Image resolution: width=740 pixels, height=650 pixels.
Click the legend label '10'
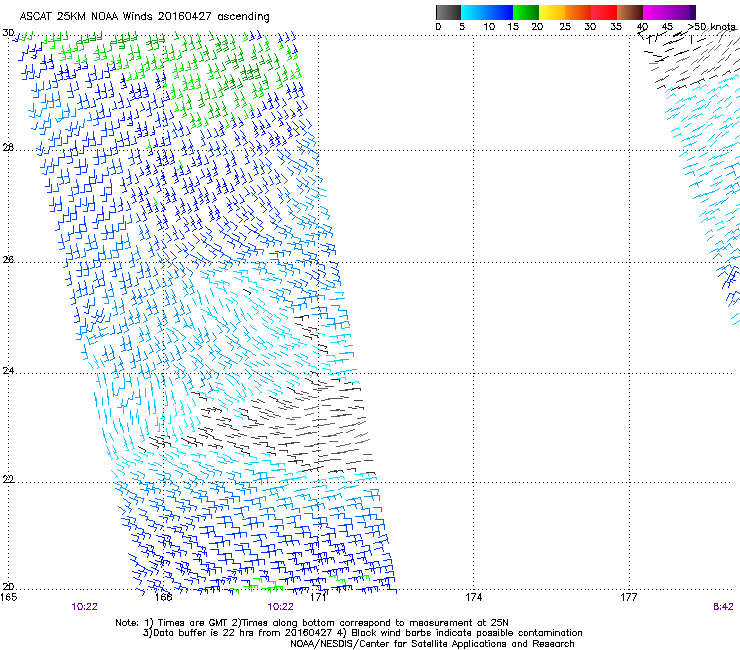click(x=489, y=27)
